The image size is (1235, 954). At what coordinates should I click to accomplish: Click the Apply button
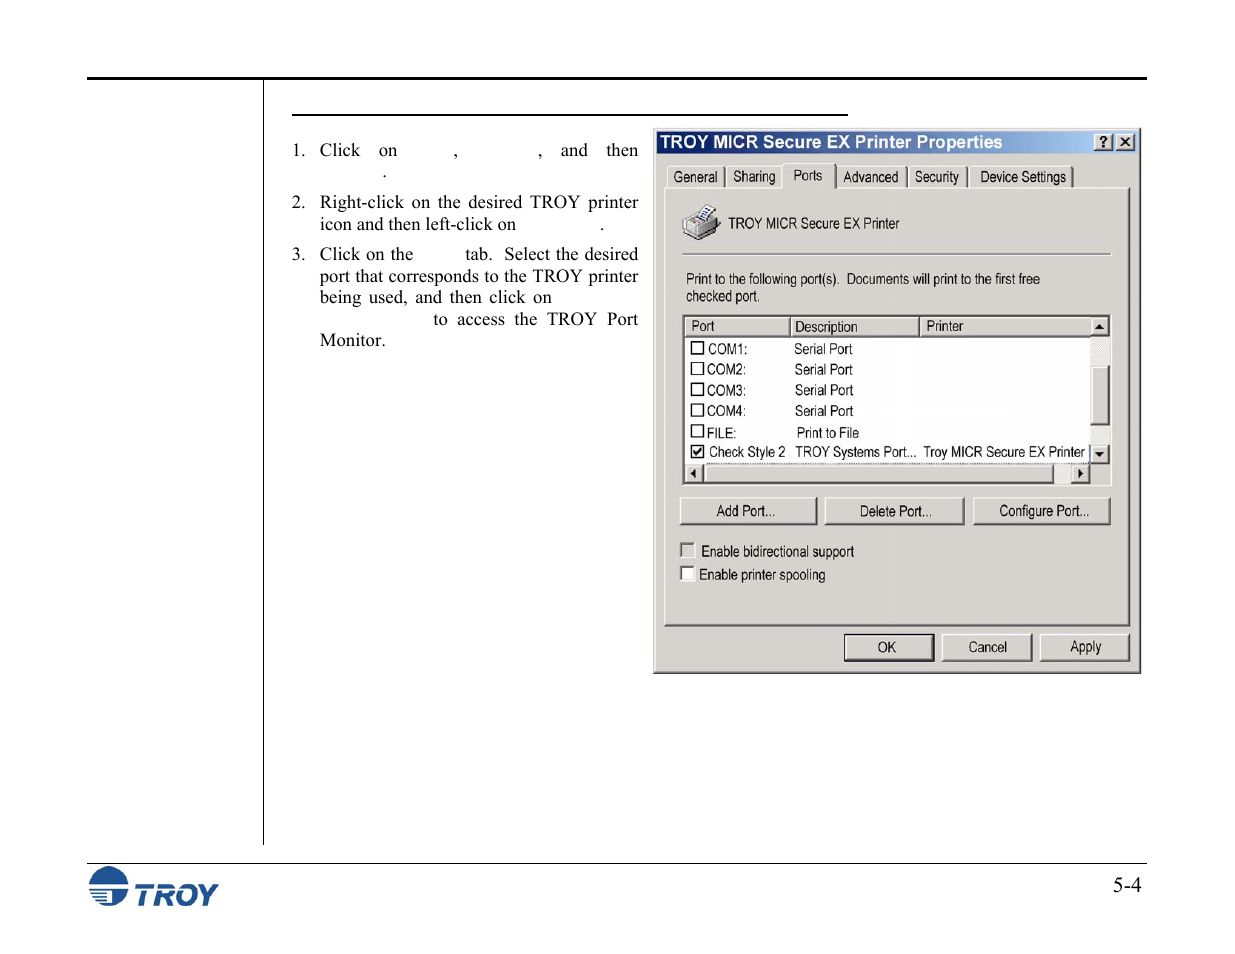click(x=1085, y=647)
